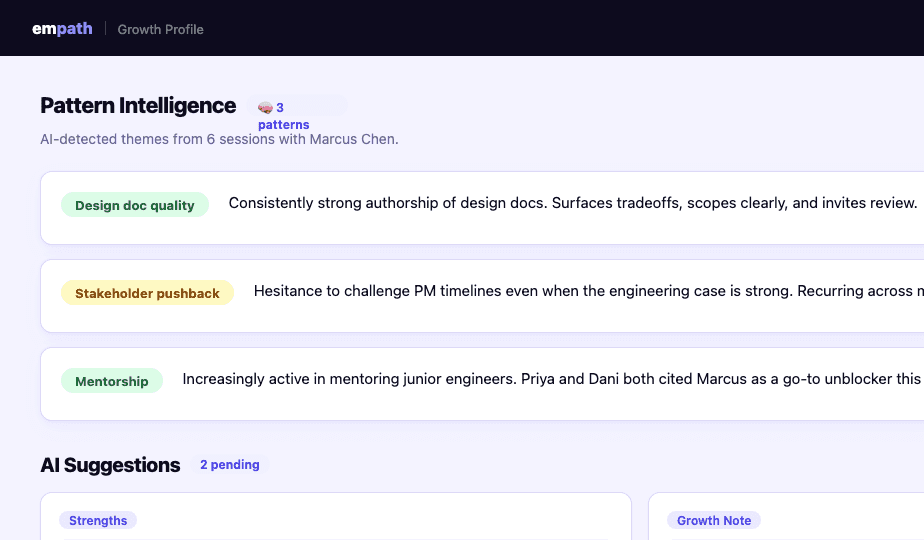This screenshot has height=540, width=924.
Task: Select the green Mentorship tag
Action: [111, 381]
